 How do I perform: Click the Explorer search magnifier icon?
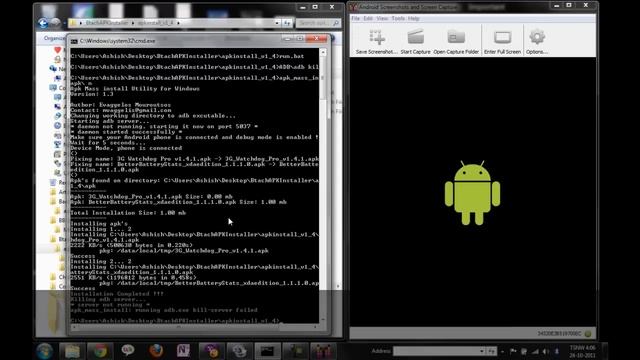coord(336,23)
